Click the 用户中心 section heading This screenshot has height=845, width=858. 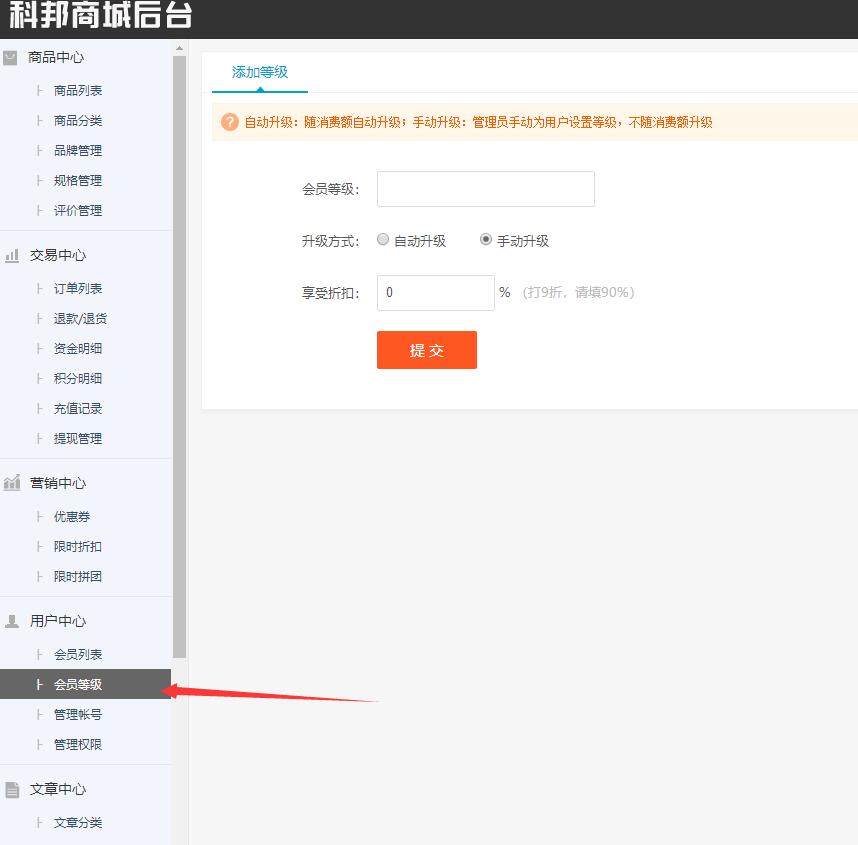[x=58, y=621]
